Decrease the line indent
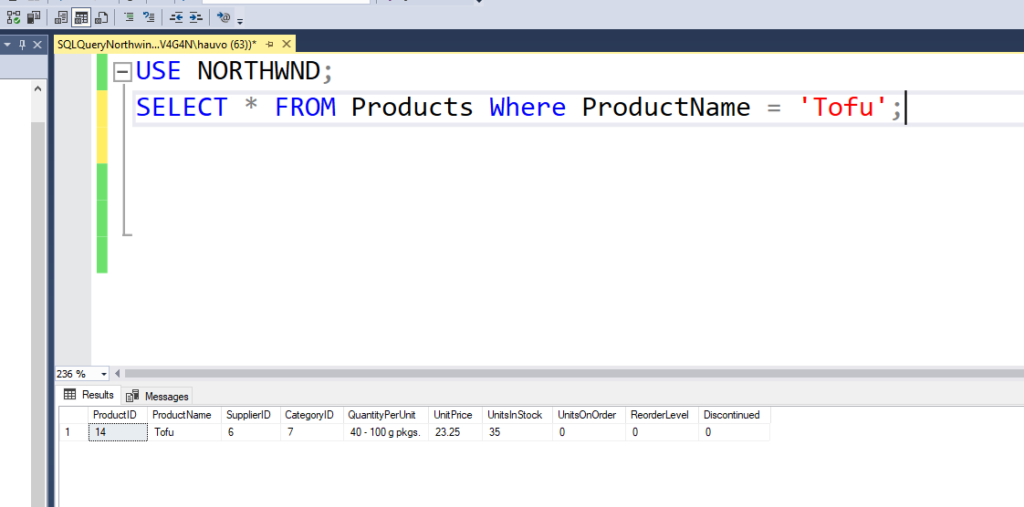The height and width of the screenshot is (507, 1024). [176, 17]
